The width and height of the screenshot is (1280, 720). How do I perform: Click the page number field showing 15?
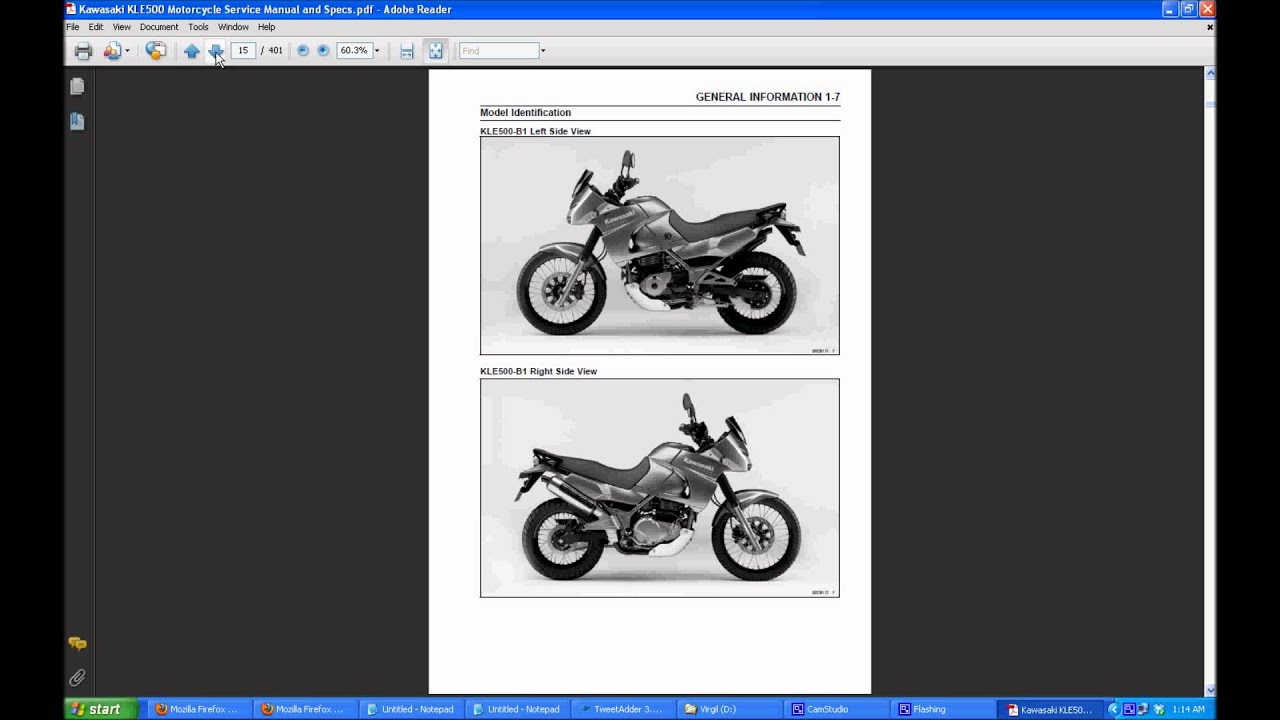point(243,50)
